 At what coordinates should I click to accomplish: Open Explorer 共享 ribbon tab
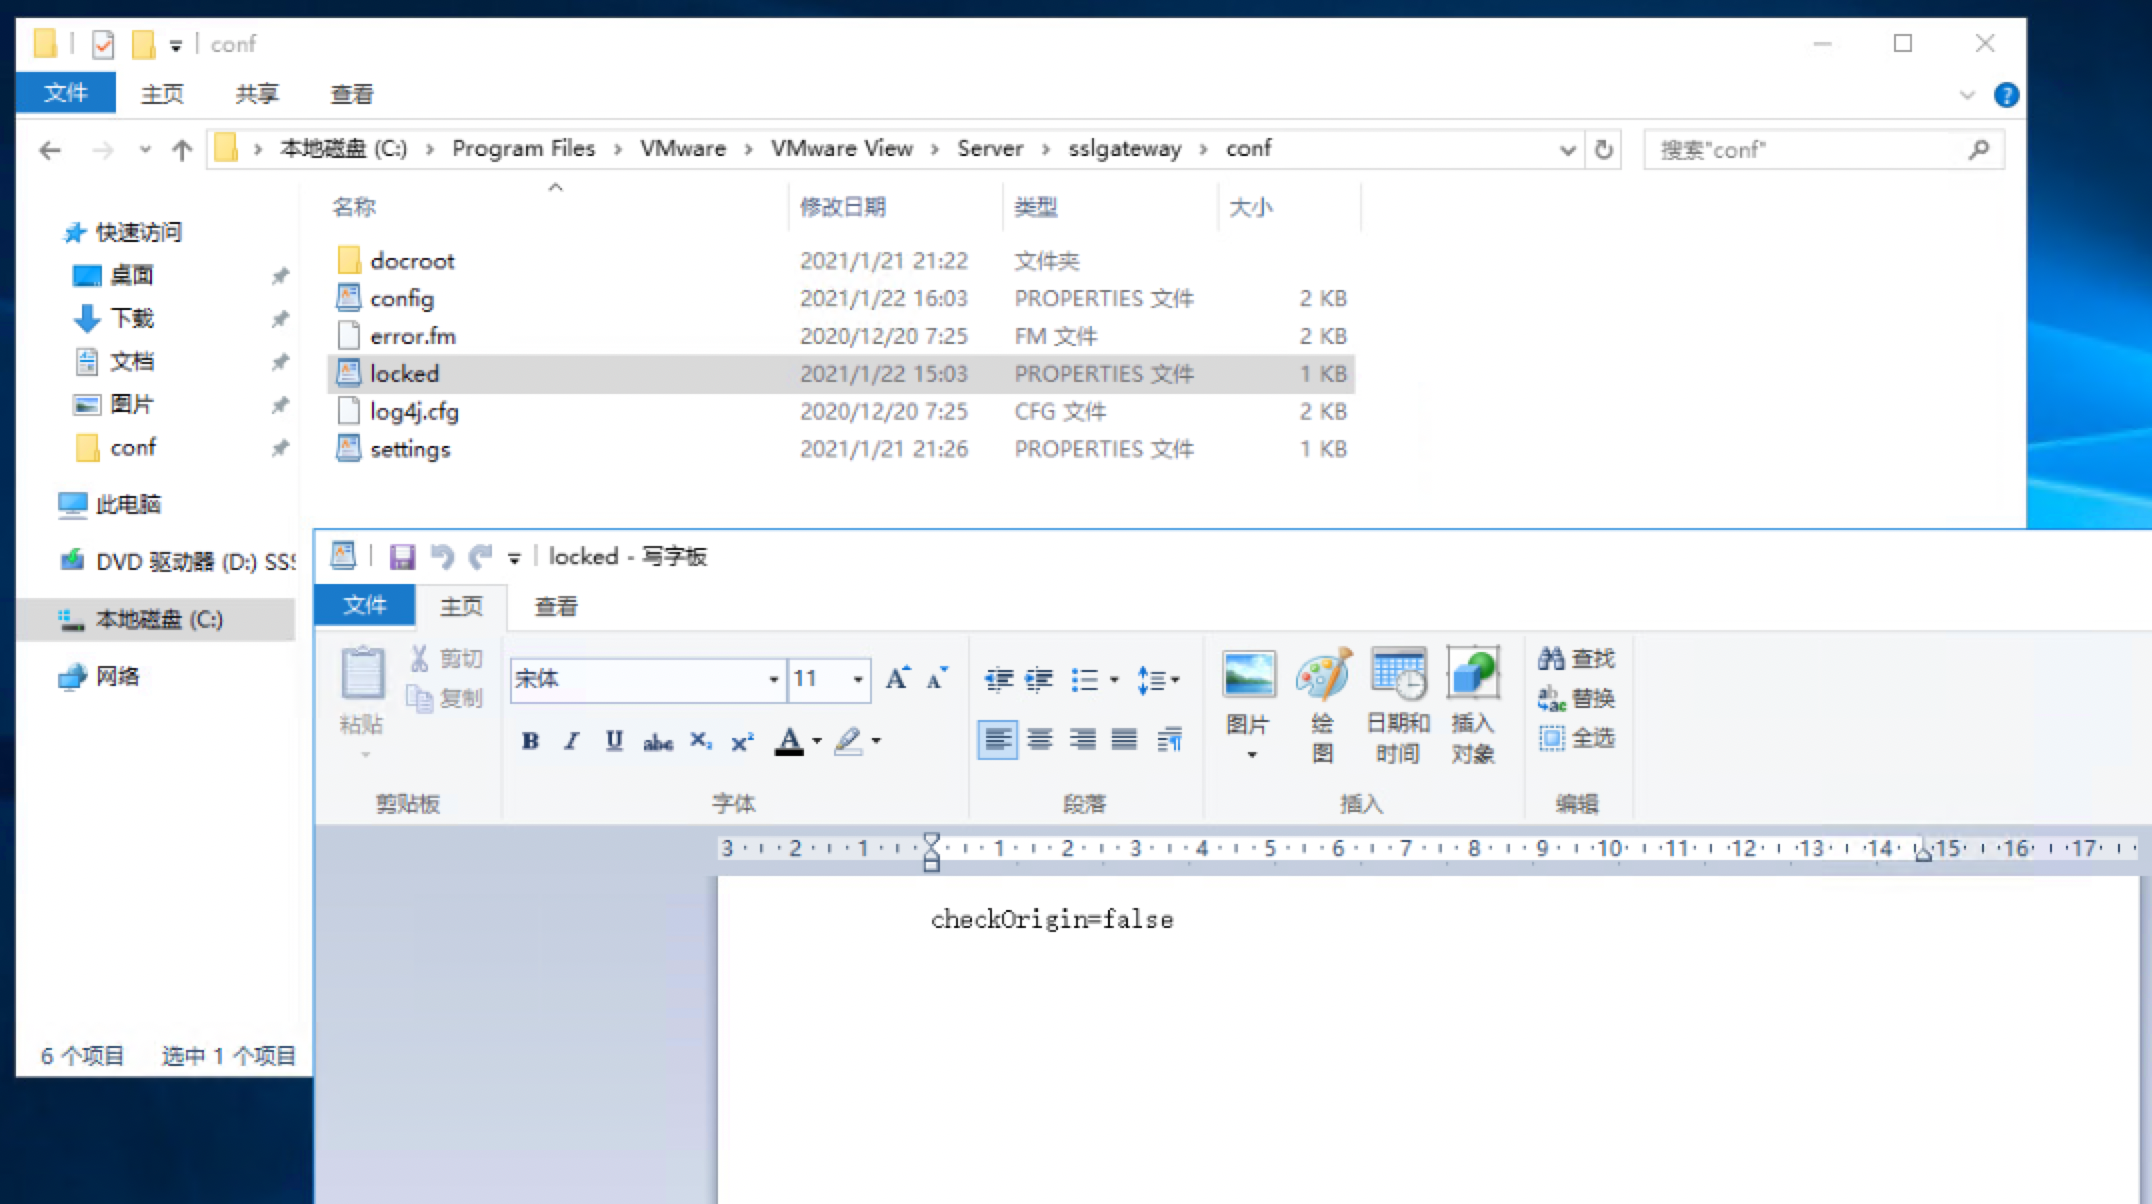[x=257, y=94]
